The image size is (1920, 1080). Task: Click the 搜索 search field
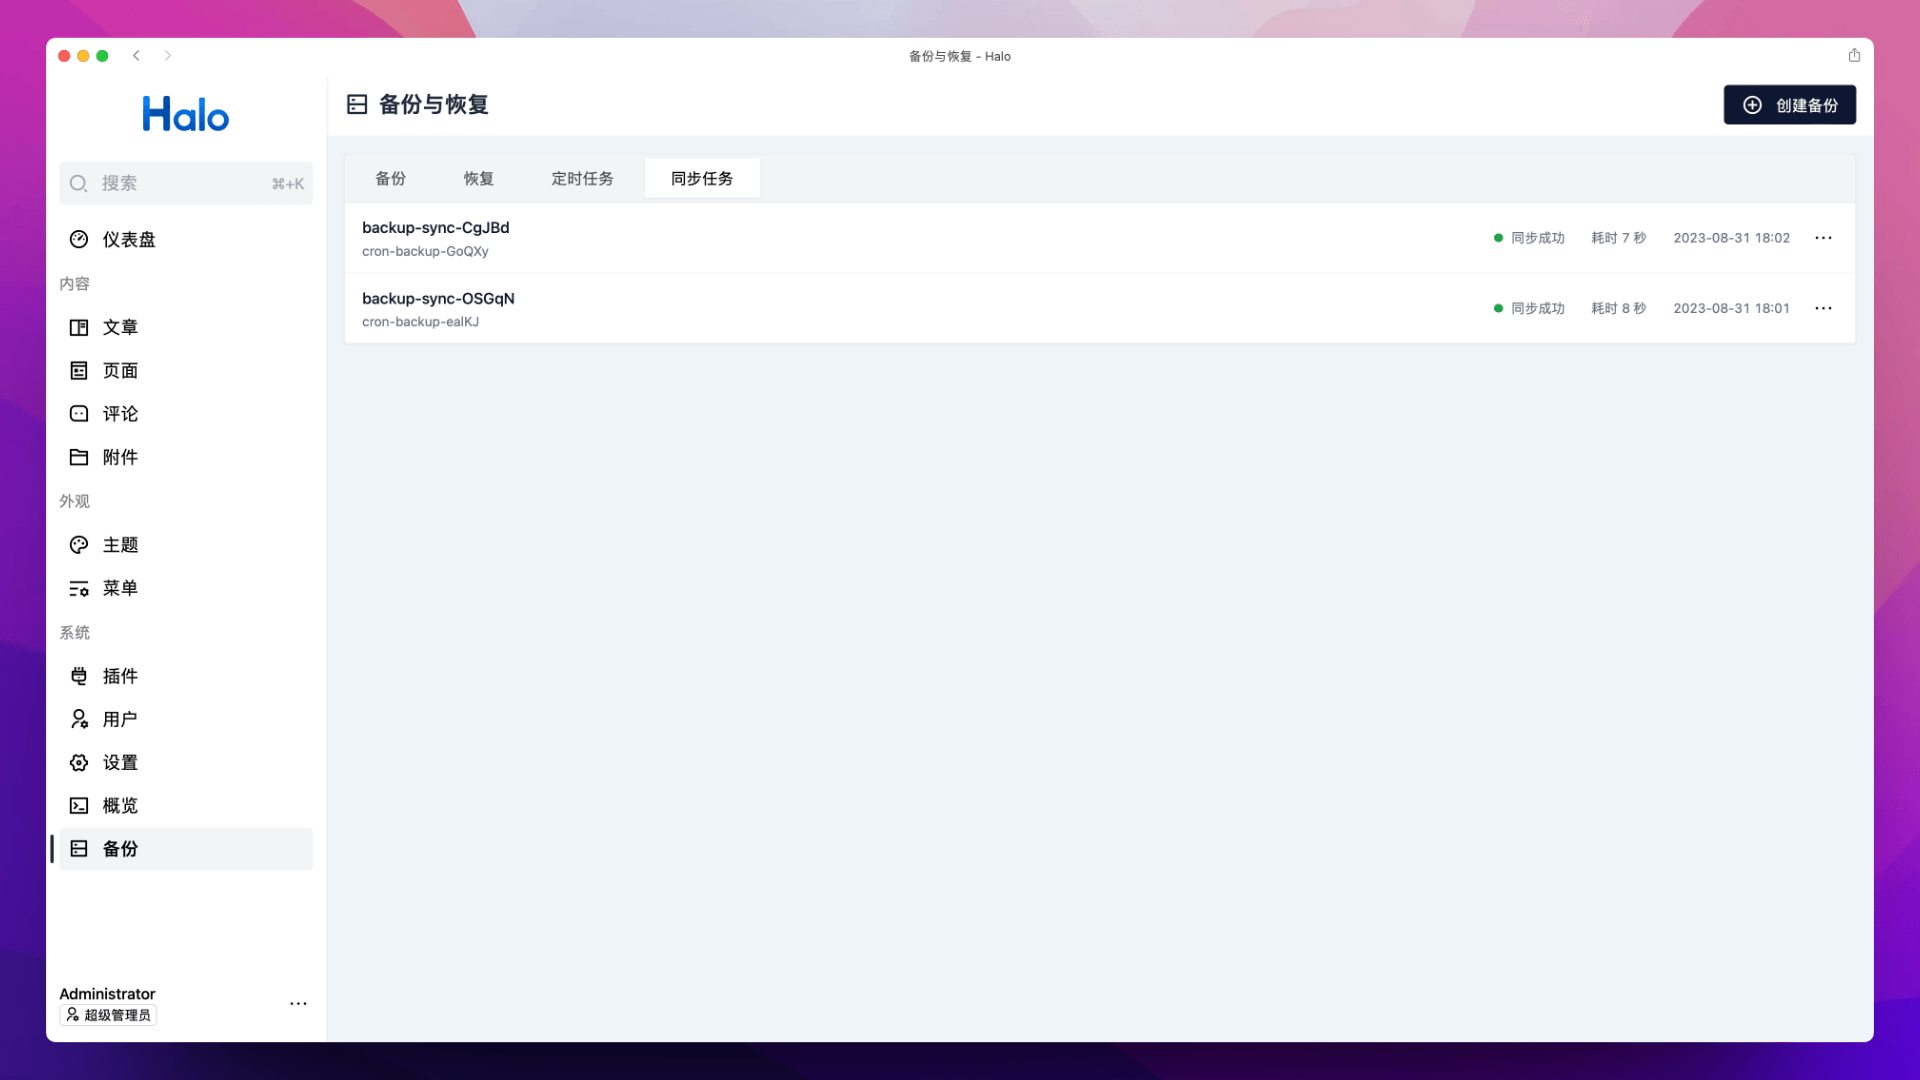(186, 183)
